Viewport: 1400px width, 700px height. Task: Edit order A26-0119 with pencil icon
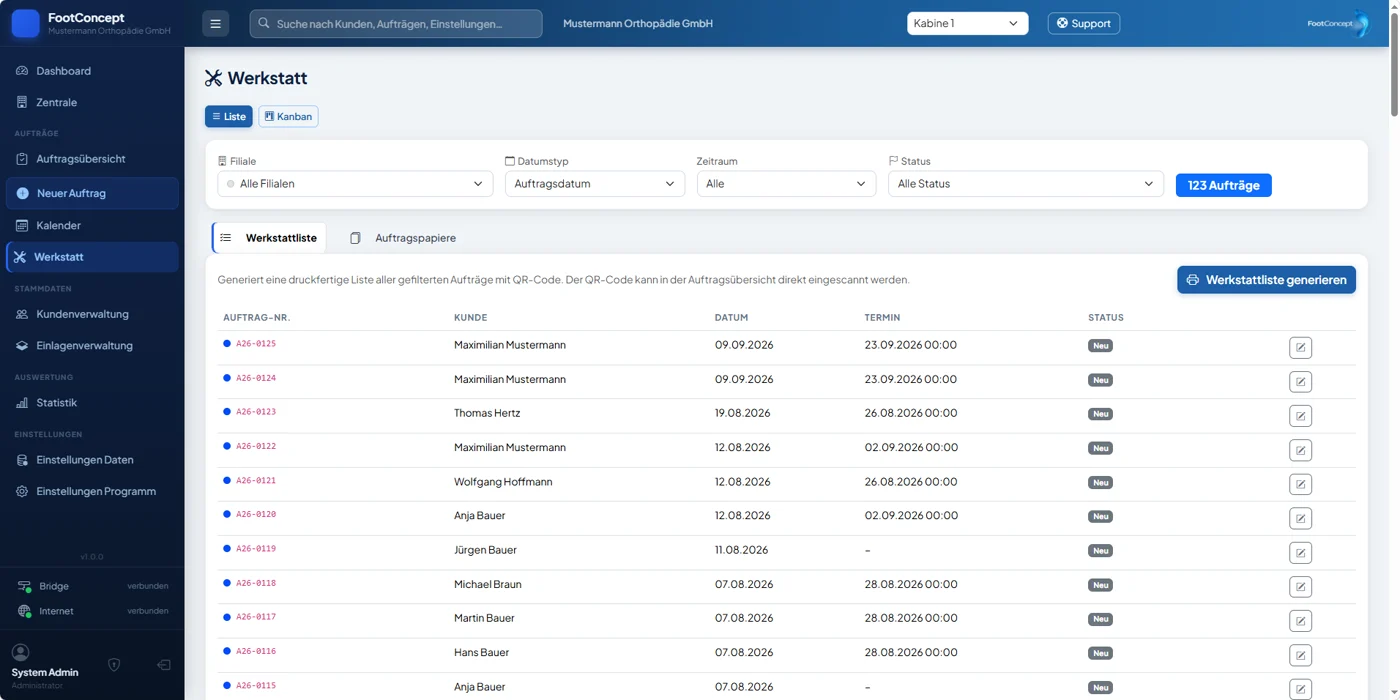(1300, 552)
